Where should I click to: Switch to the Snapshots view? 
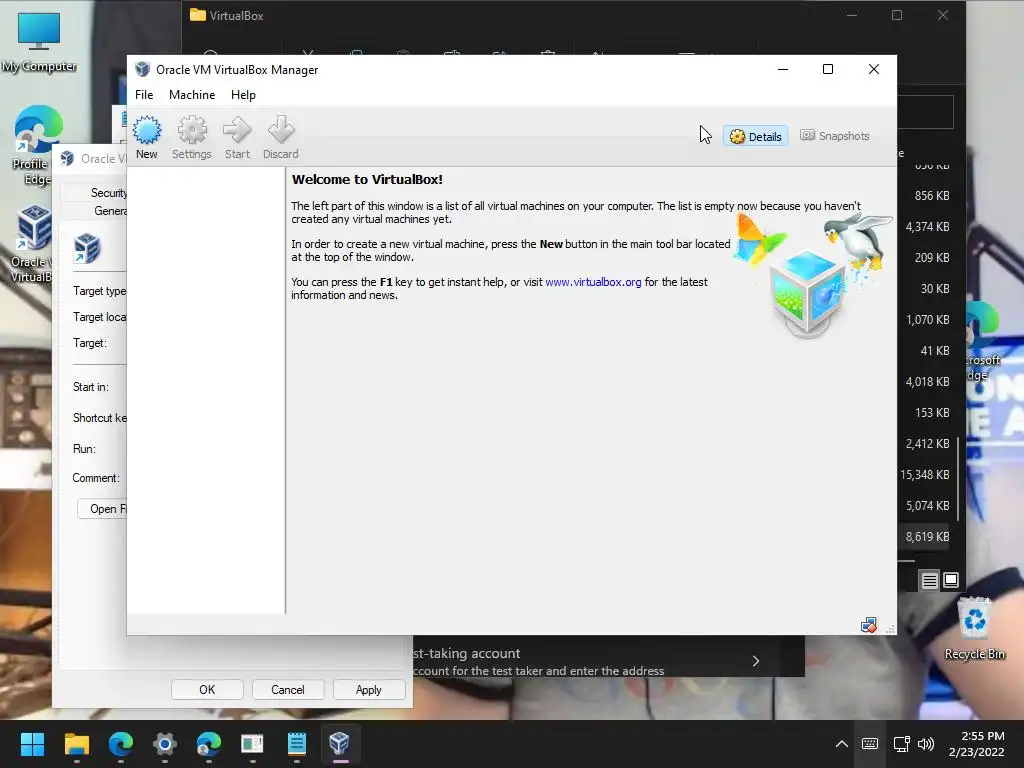[835, 136]
